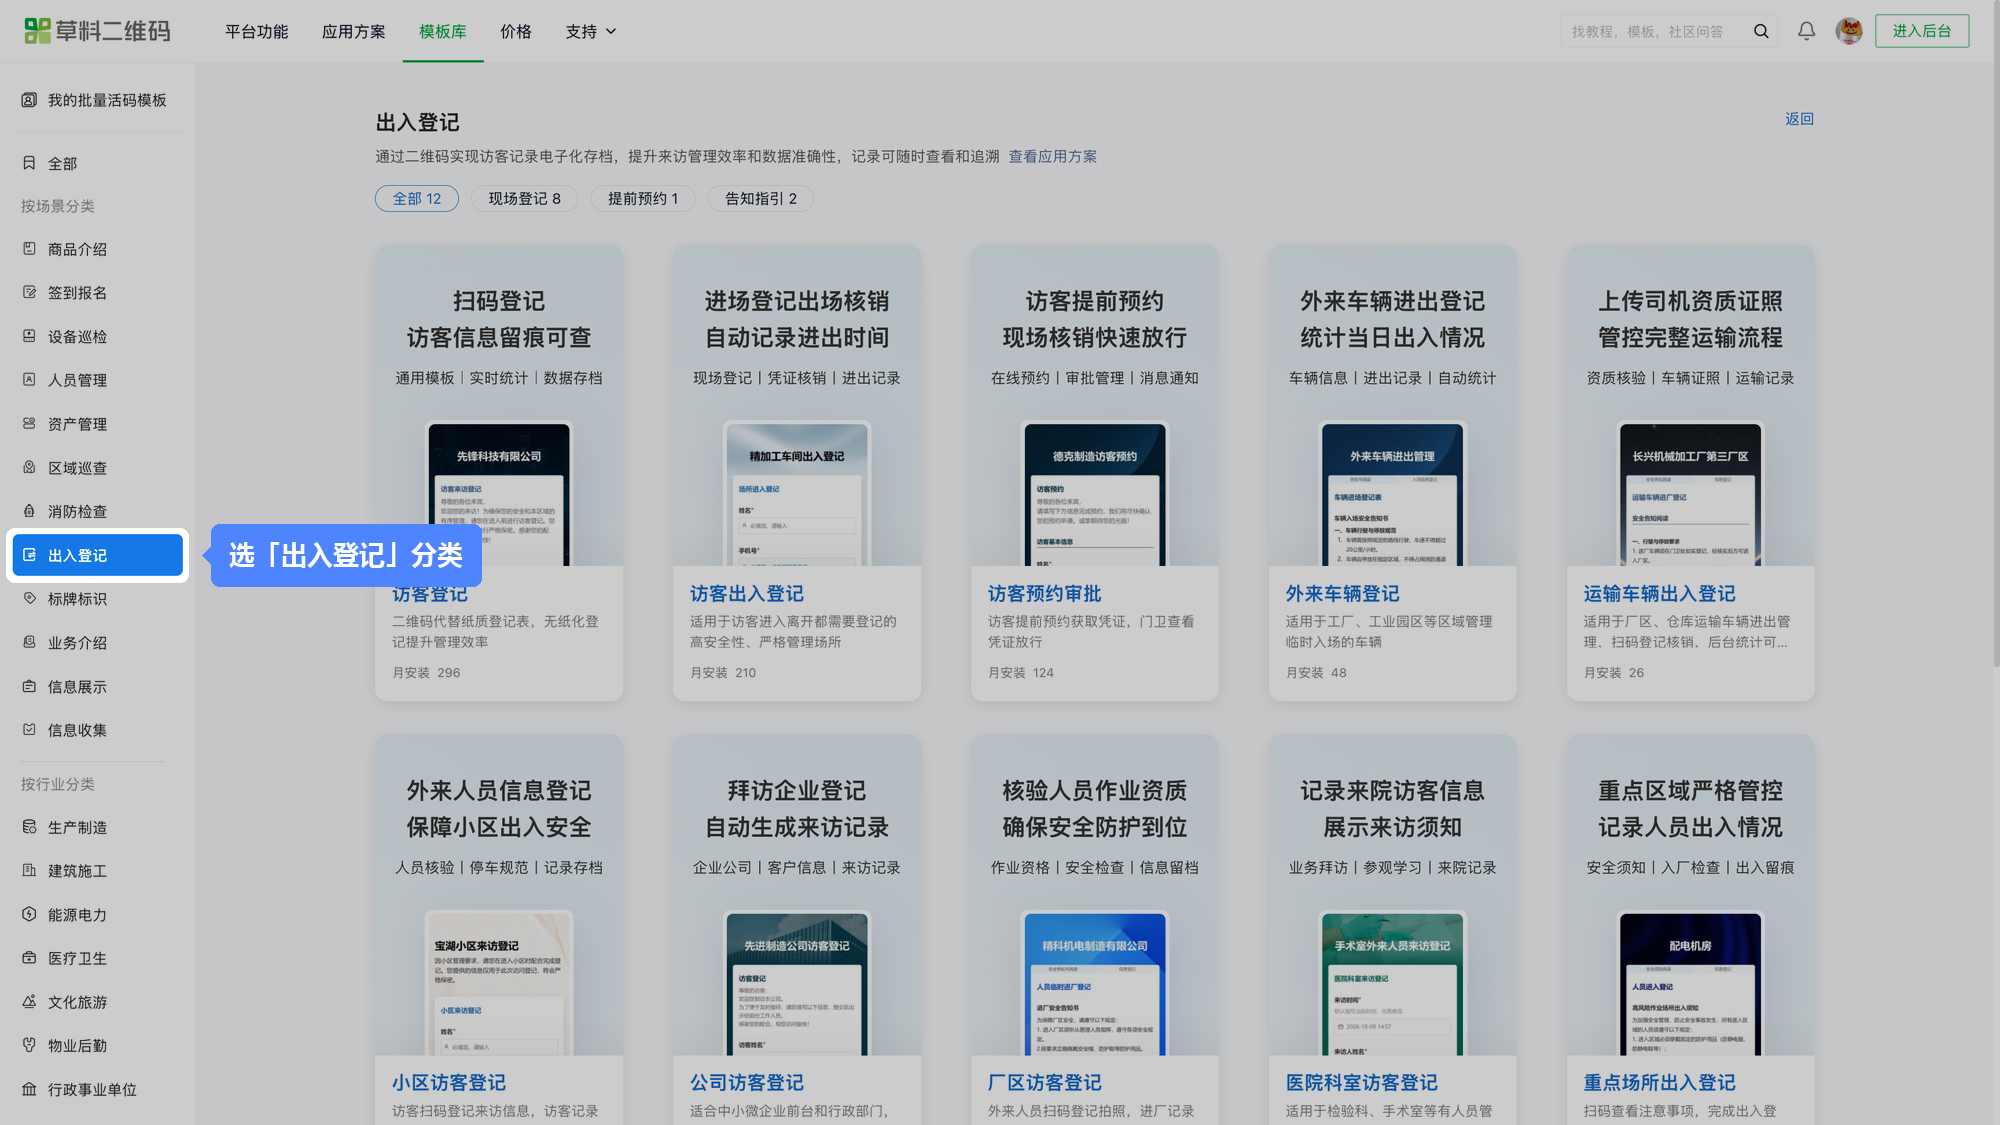Select 设备巡检 icon in sidebar
The width and height of the screenshot is (2000, 1125).
pyautogui.click(x=29, y=336)
